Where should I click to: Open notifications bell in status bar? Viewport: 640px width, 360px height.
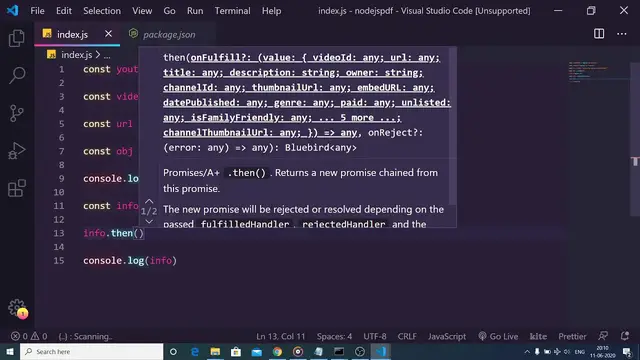pos(624,336)
